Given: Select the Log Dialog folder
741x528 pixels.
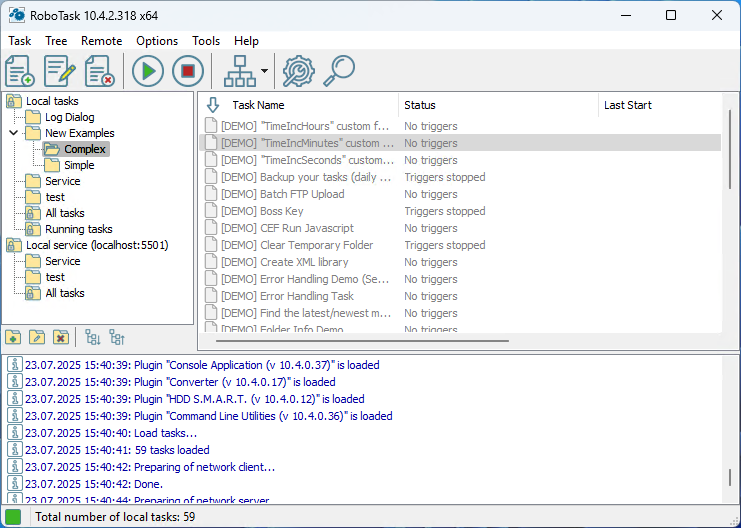Looking at the screenshot, I should coord(69,117).
